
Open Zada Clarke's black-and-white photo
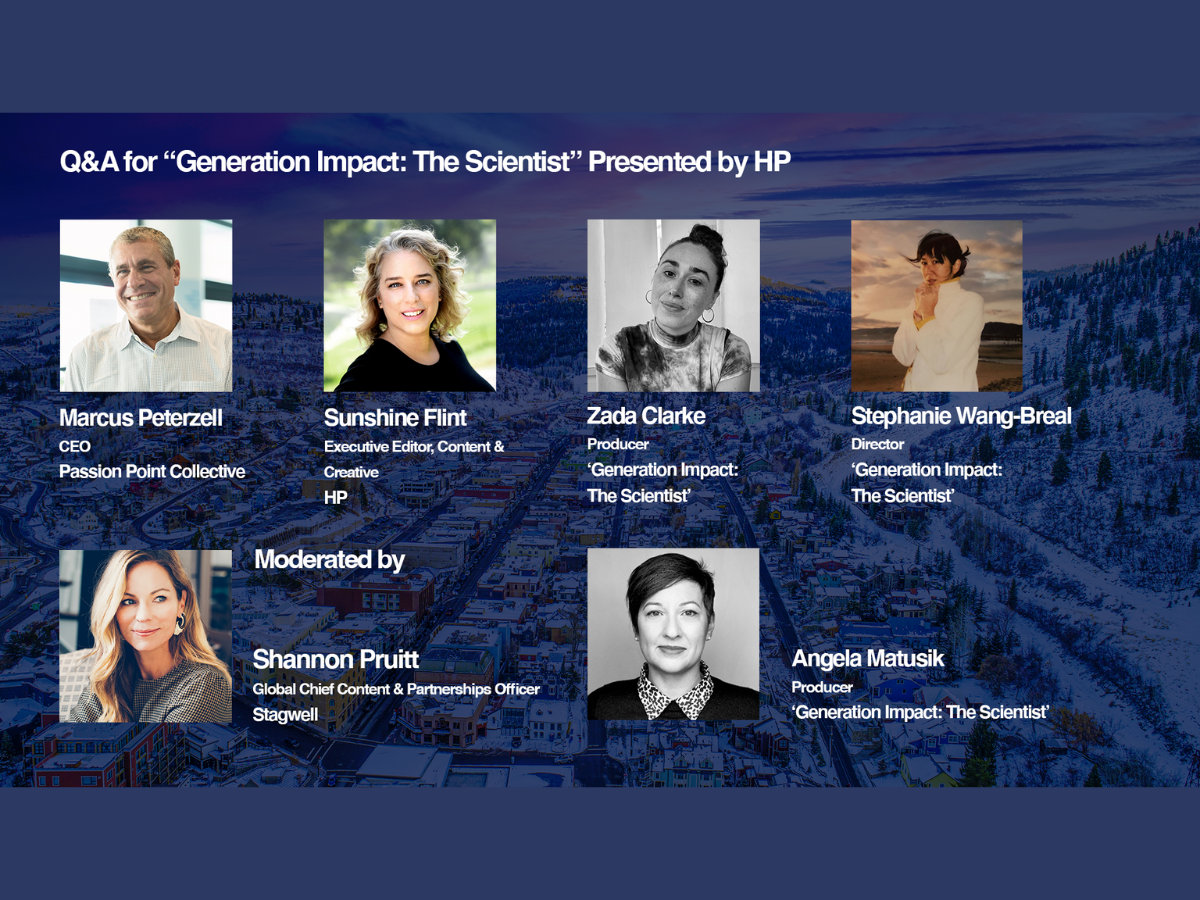(x=673, y=305)
